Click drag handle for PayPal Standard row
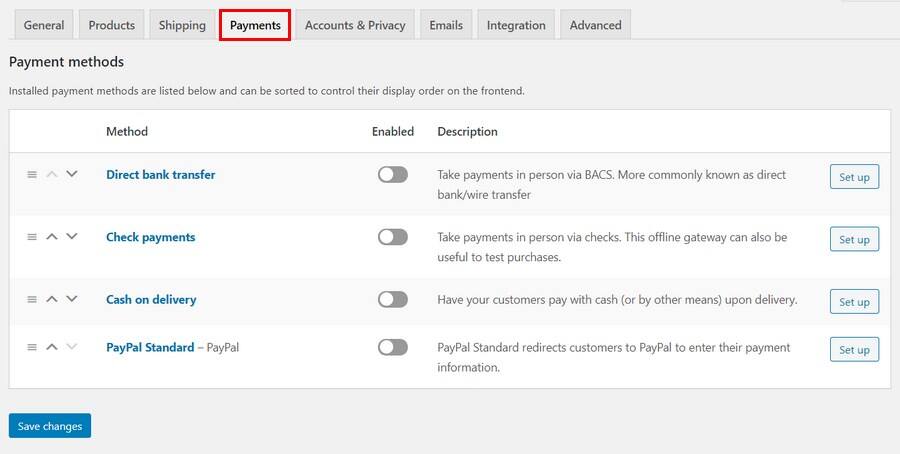 coord(32,347)
